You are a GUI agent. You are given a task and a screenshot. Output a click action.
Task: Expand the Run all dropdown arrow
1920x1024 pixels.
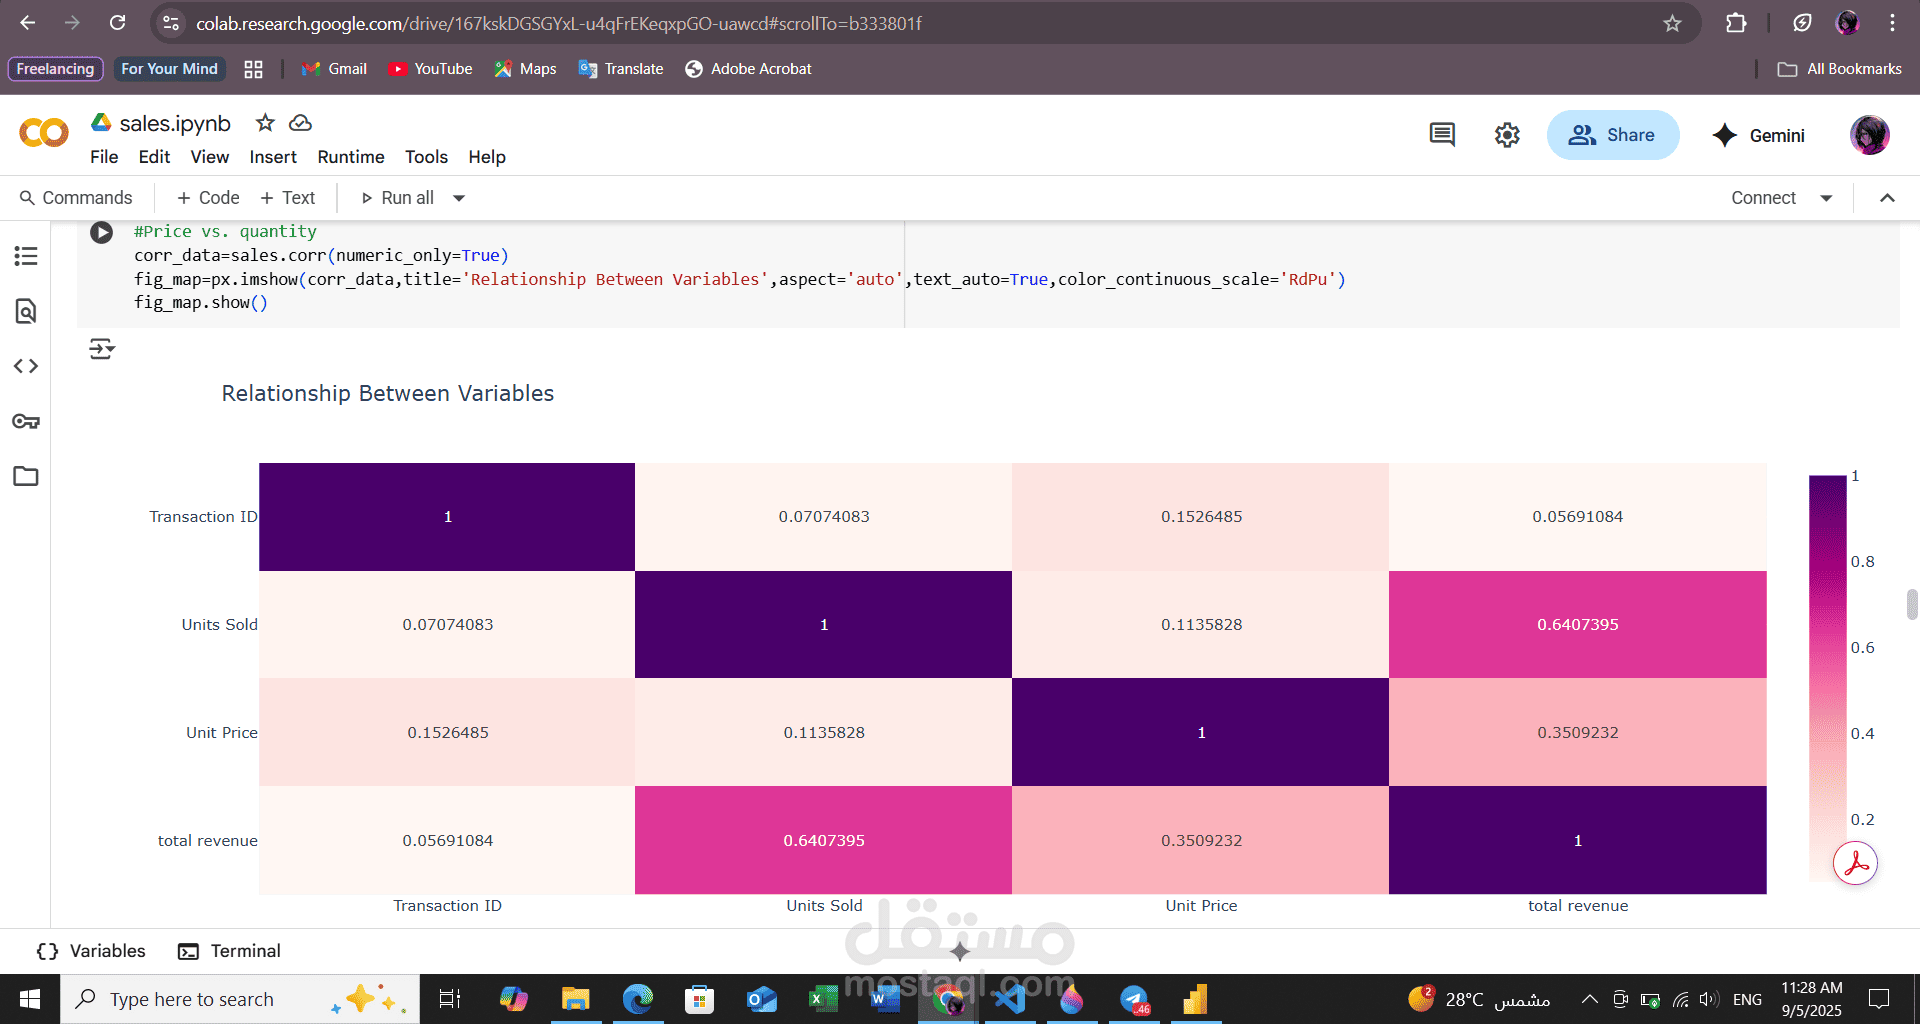tap(459, 198)
